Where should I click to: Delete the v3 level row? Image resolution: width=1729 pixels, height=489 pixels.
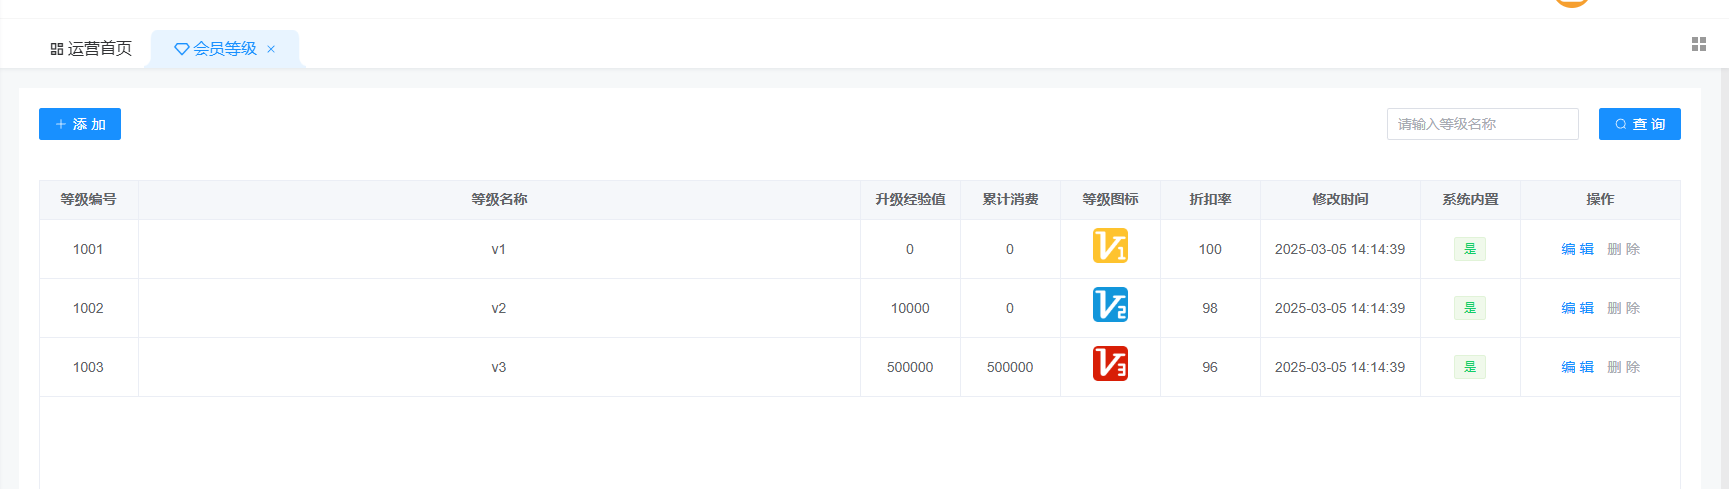[1623, 367]
